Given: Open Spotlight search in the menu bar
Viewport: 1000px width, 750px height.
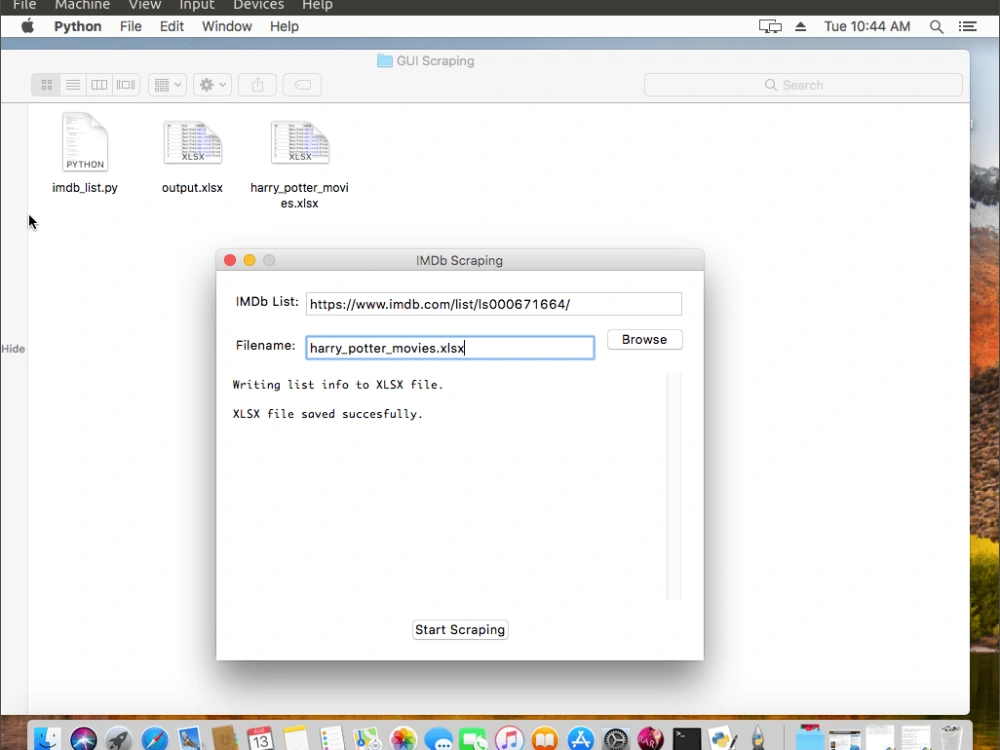Looking at the screenshot, I should (936, 26).
